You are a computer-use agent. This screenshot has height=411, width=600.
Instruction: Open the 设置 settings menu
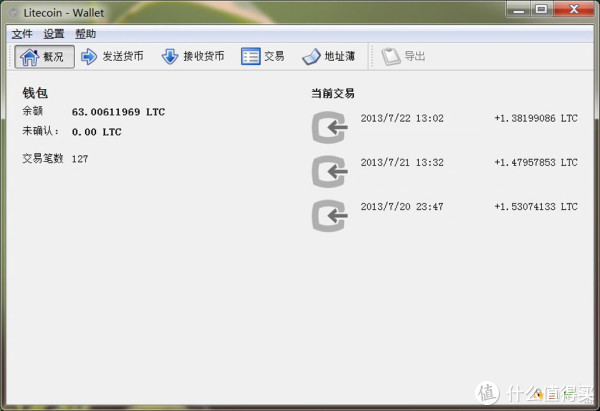click(54, 34)
